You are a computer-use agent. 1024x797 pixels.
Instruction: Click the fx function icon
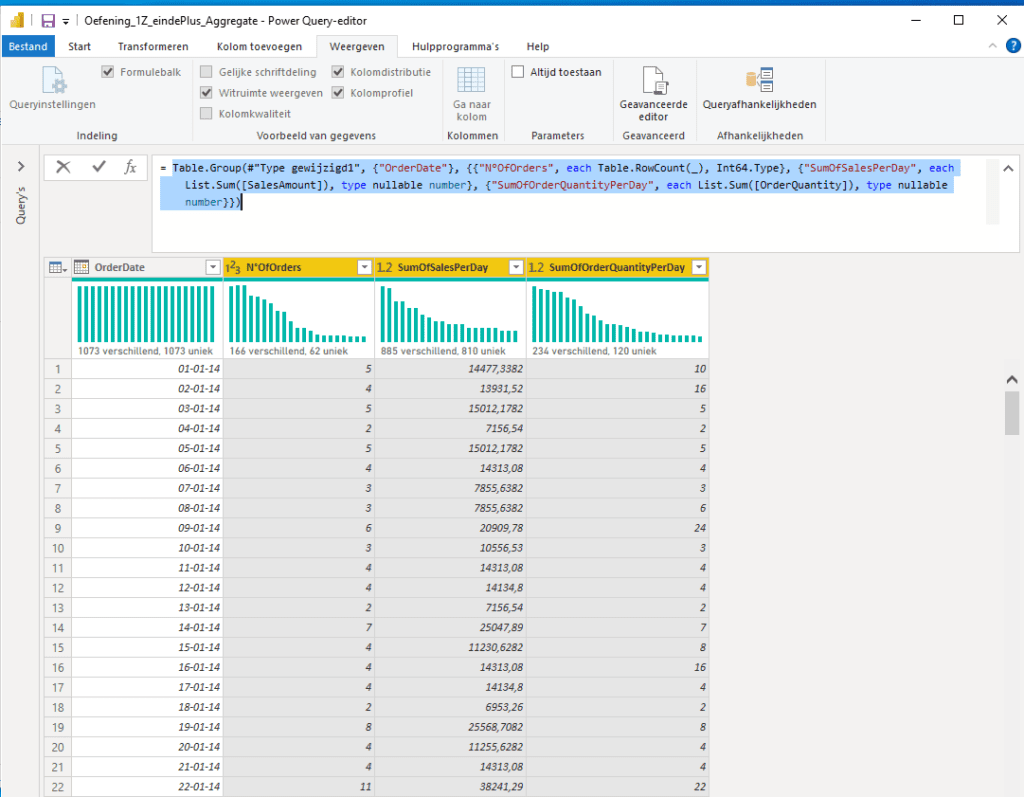click(131, 167)
